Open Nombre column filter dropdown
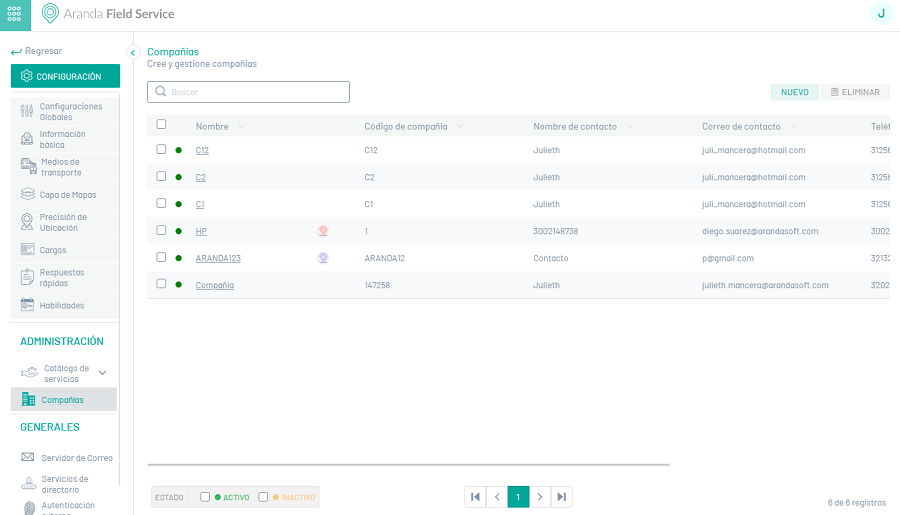Screen dimensions: 900x515 242,127
